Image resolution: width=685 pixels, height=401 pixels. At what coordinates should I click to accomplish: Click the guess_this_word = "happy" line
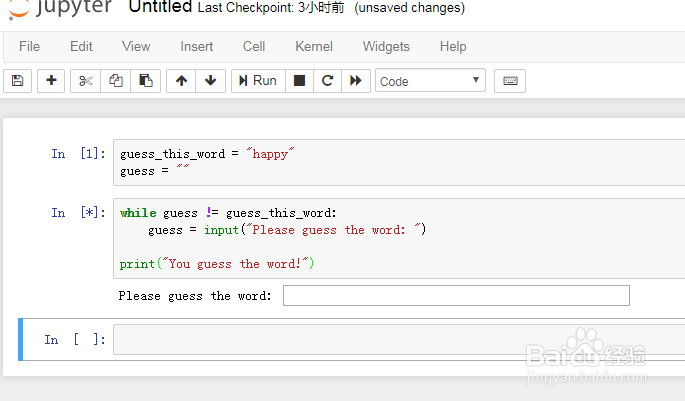tap(207, 154)
